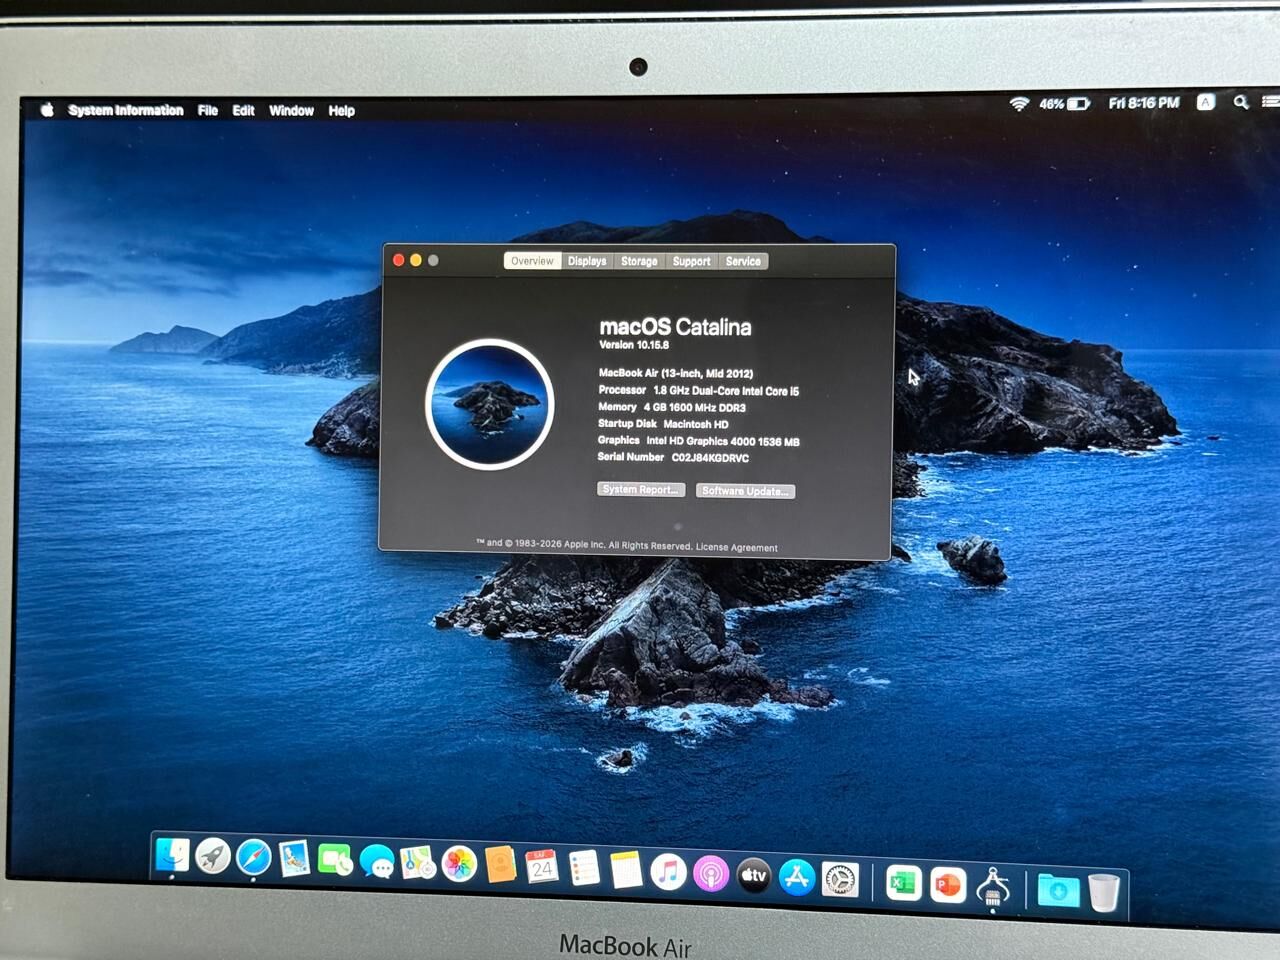1280x960 pixels.
Task: Click the System Report... button
Action: (641, 489)
